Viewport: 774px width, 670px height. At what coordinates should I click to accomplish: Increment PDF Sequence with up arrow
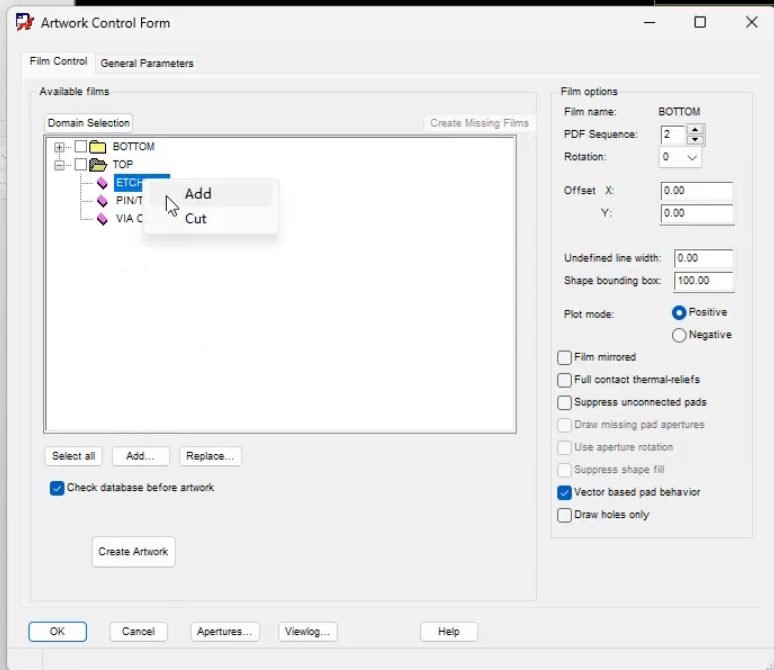pos(695,129)
